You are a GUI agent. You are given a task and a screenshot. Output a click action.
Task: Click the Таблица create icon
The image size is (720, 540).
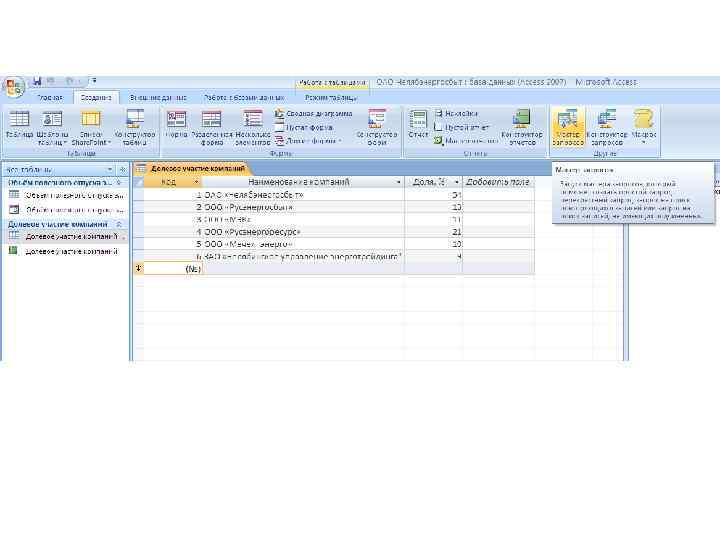[19, 124]
